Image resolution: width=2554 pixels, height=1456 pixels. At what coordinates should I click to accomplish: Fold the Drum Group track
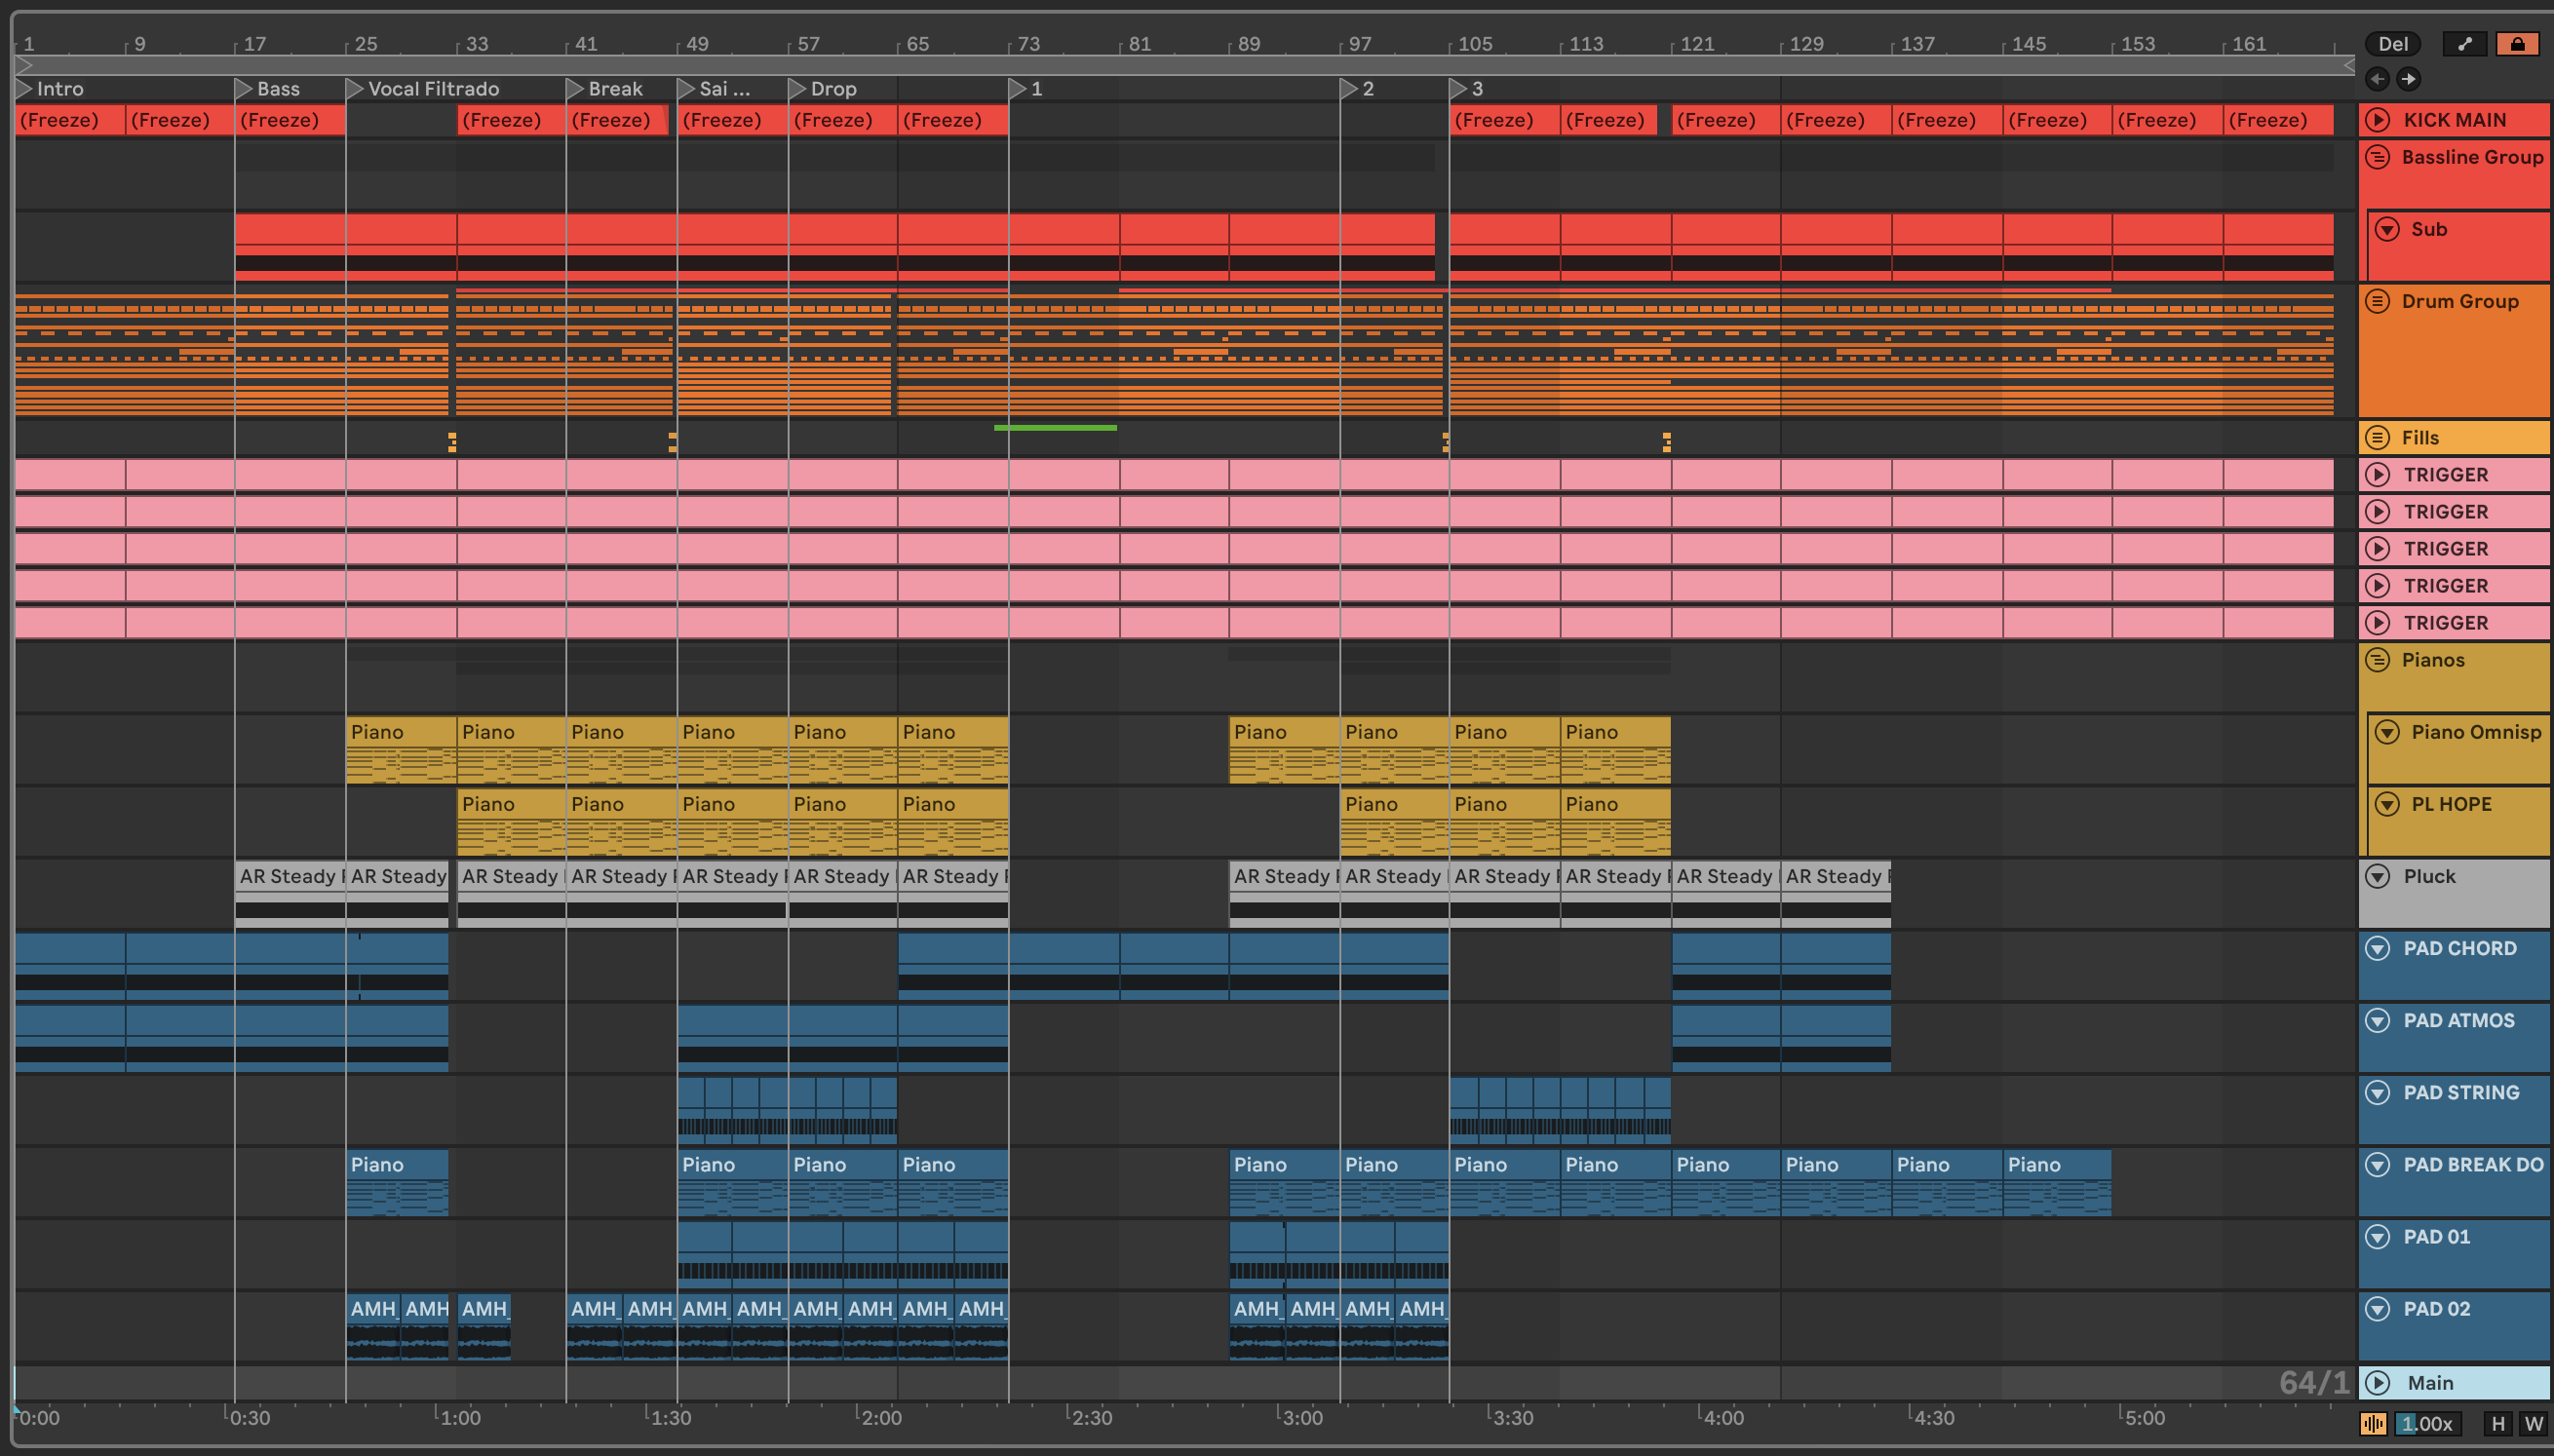(2378, 301)
